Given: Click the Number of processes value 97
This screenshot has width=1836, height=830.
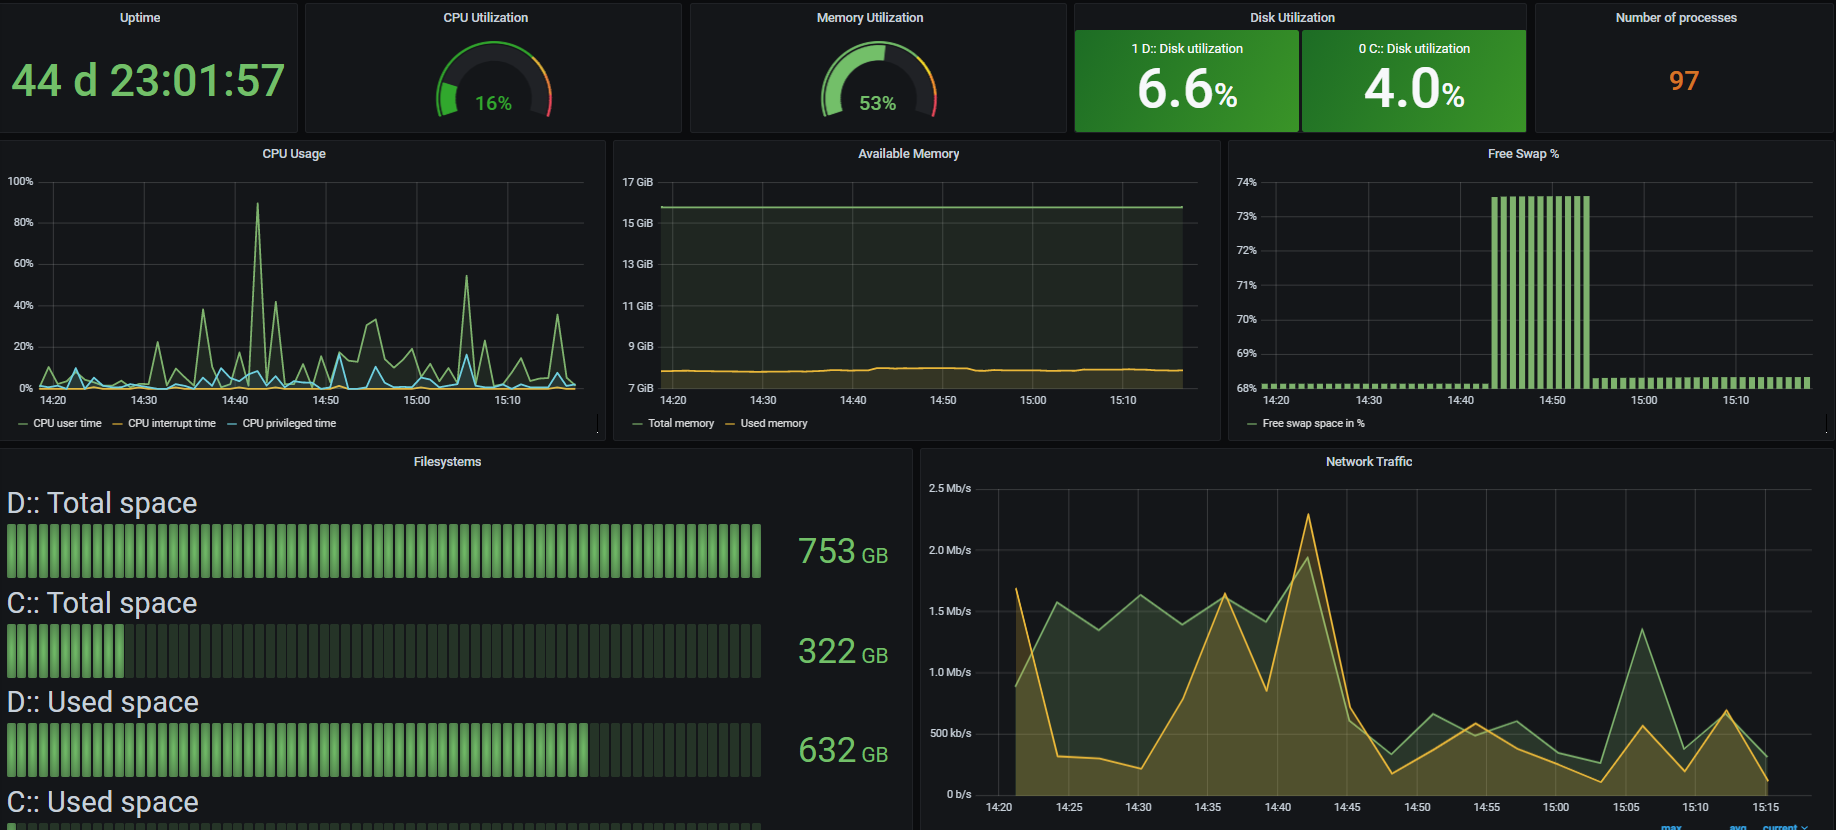Looking at the screenshot, I should 1683,81.
